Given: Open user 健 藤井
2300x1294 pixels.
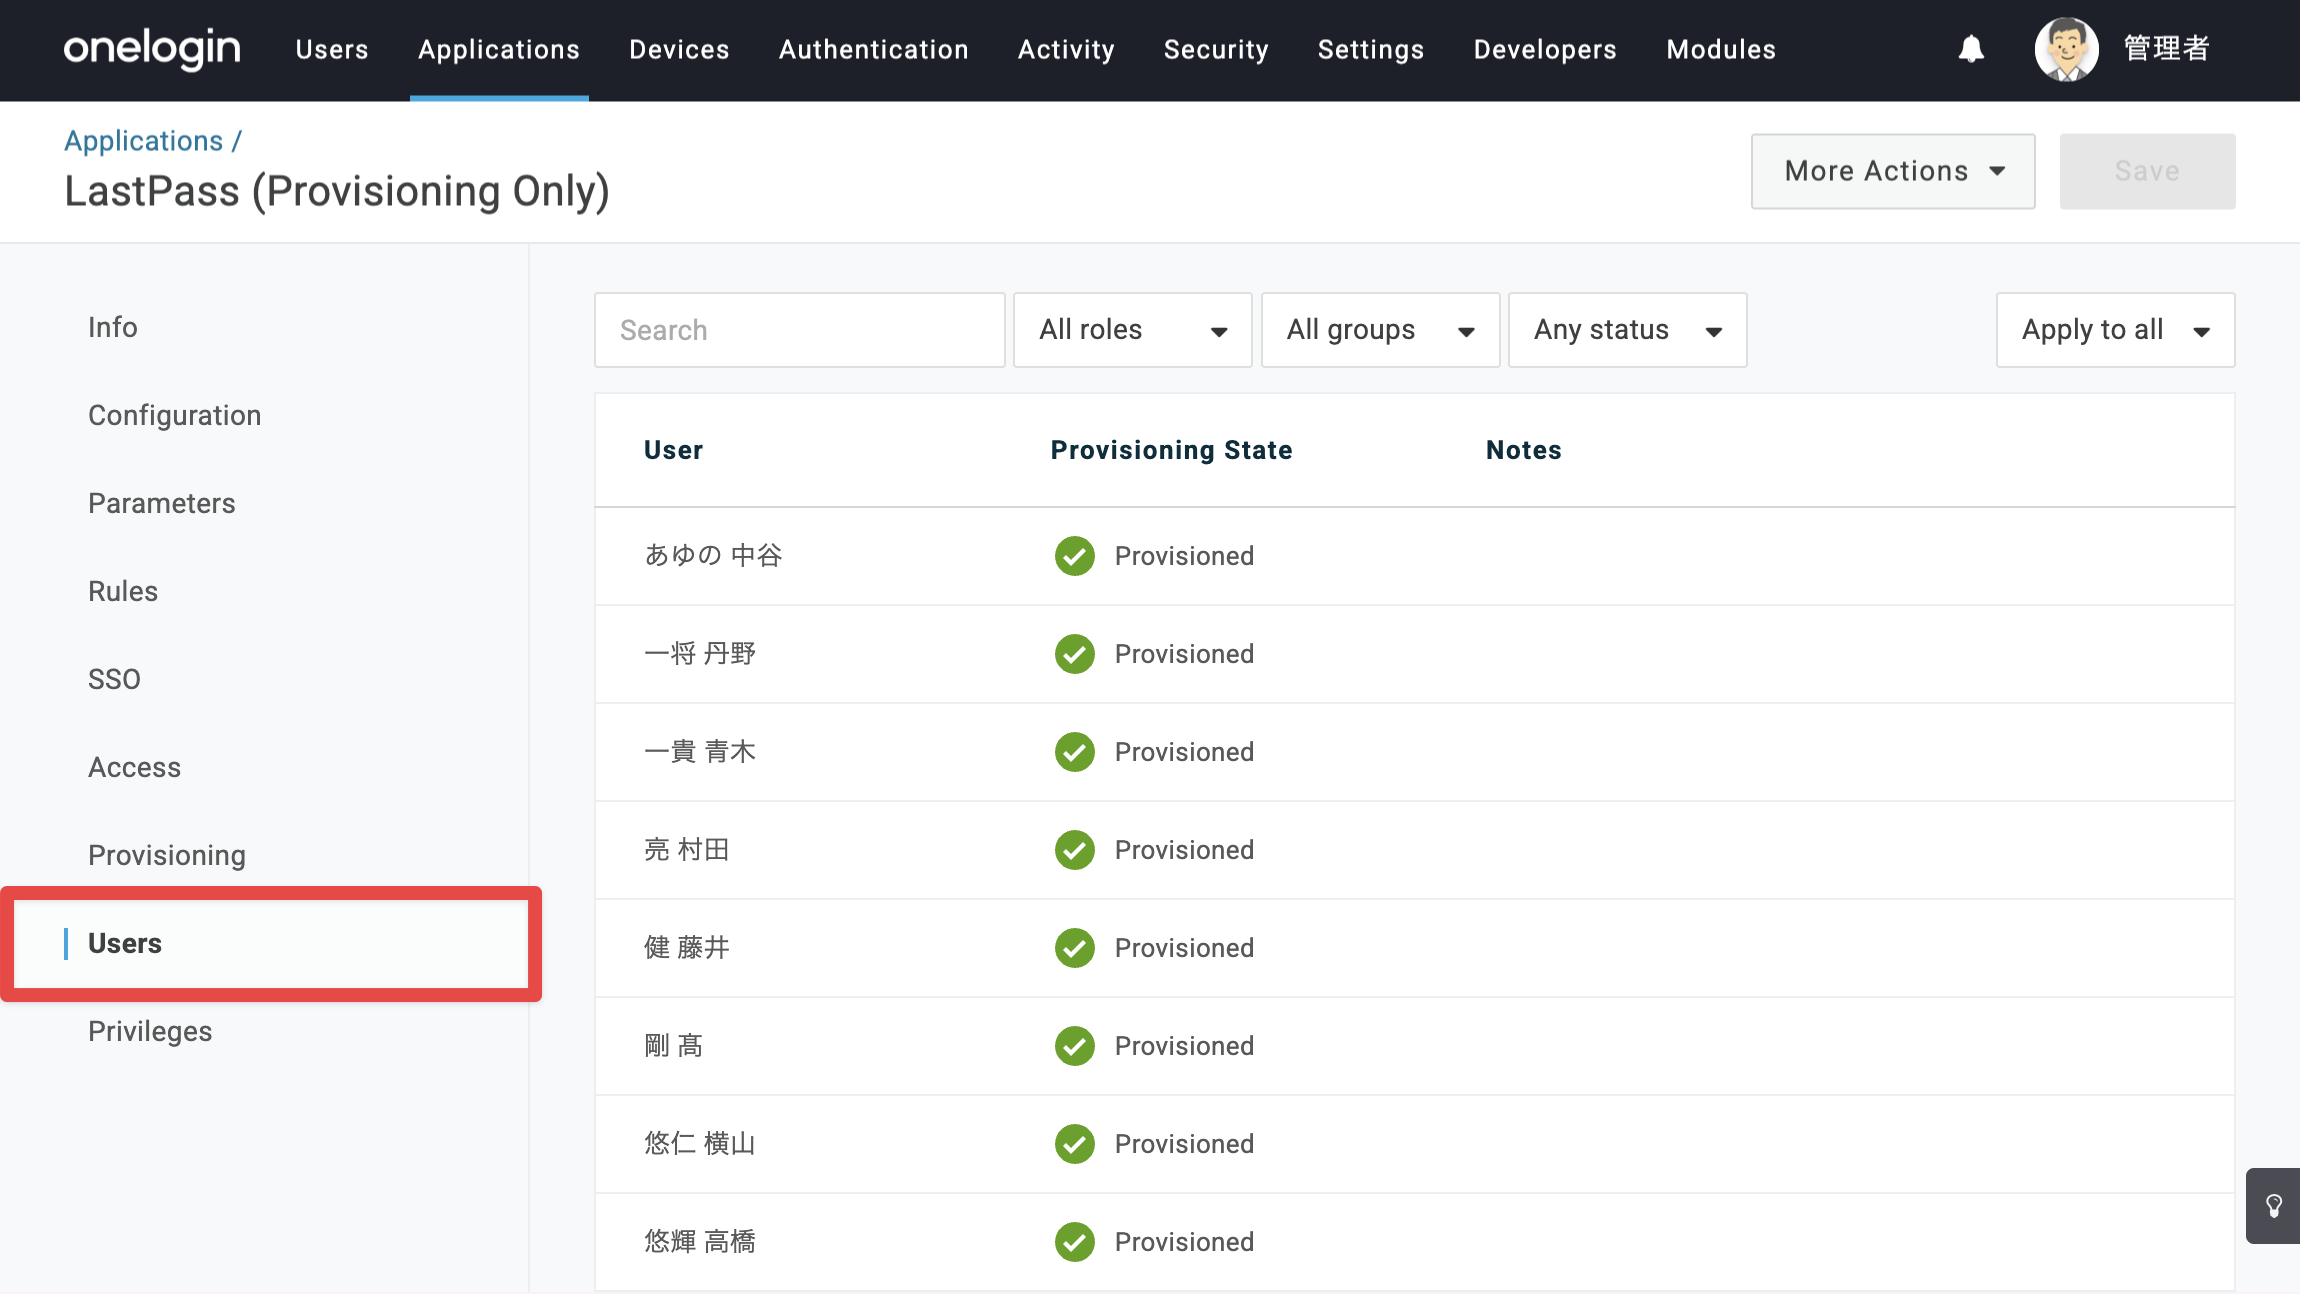Looking at the screenshot, I should (x=687, y=947).
